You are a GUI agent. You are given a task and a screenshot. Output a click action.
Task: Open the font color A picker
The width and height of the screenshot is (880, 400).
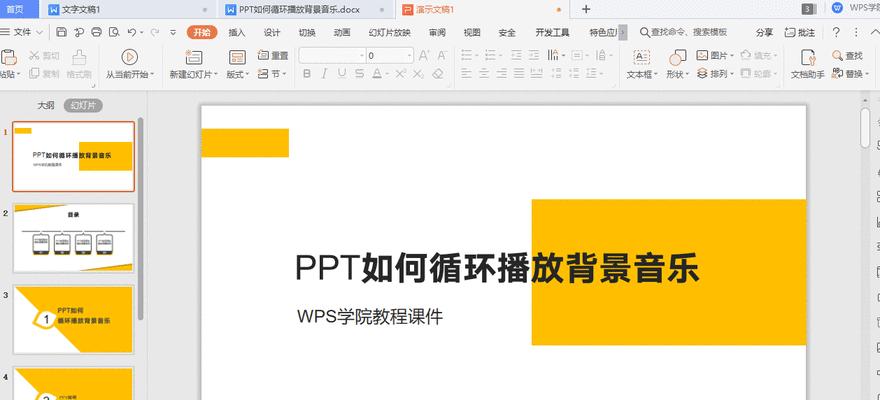tap(377, 73)
